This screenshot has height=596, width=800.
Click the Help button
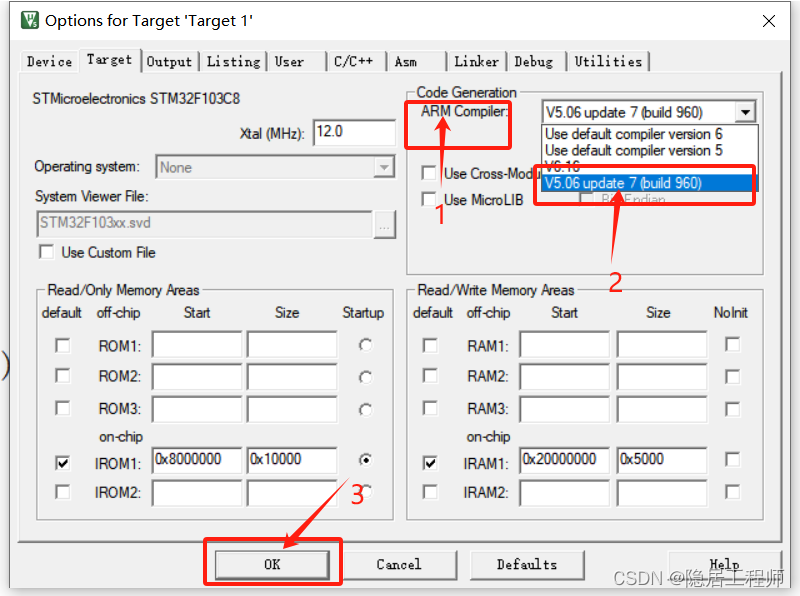click(x=724, y=564)
